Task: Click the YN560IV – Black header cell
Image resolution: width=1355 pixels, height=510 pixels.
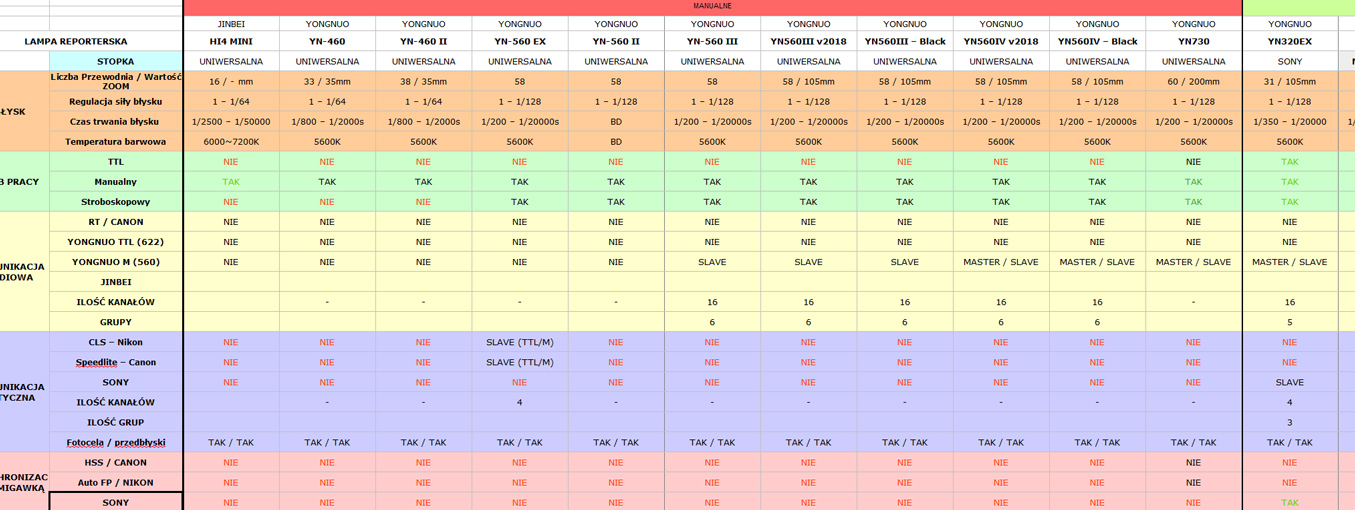Action: [1097, 42]
